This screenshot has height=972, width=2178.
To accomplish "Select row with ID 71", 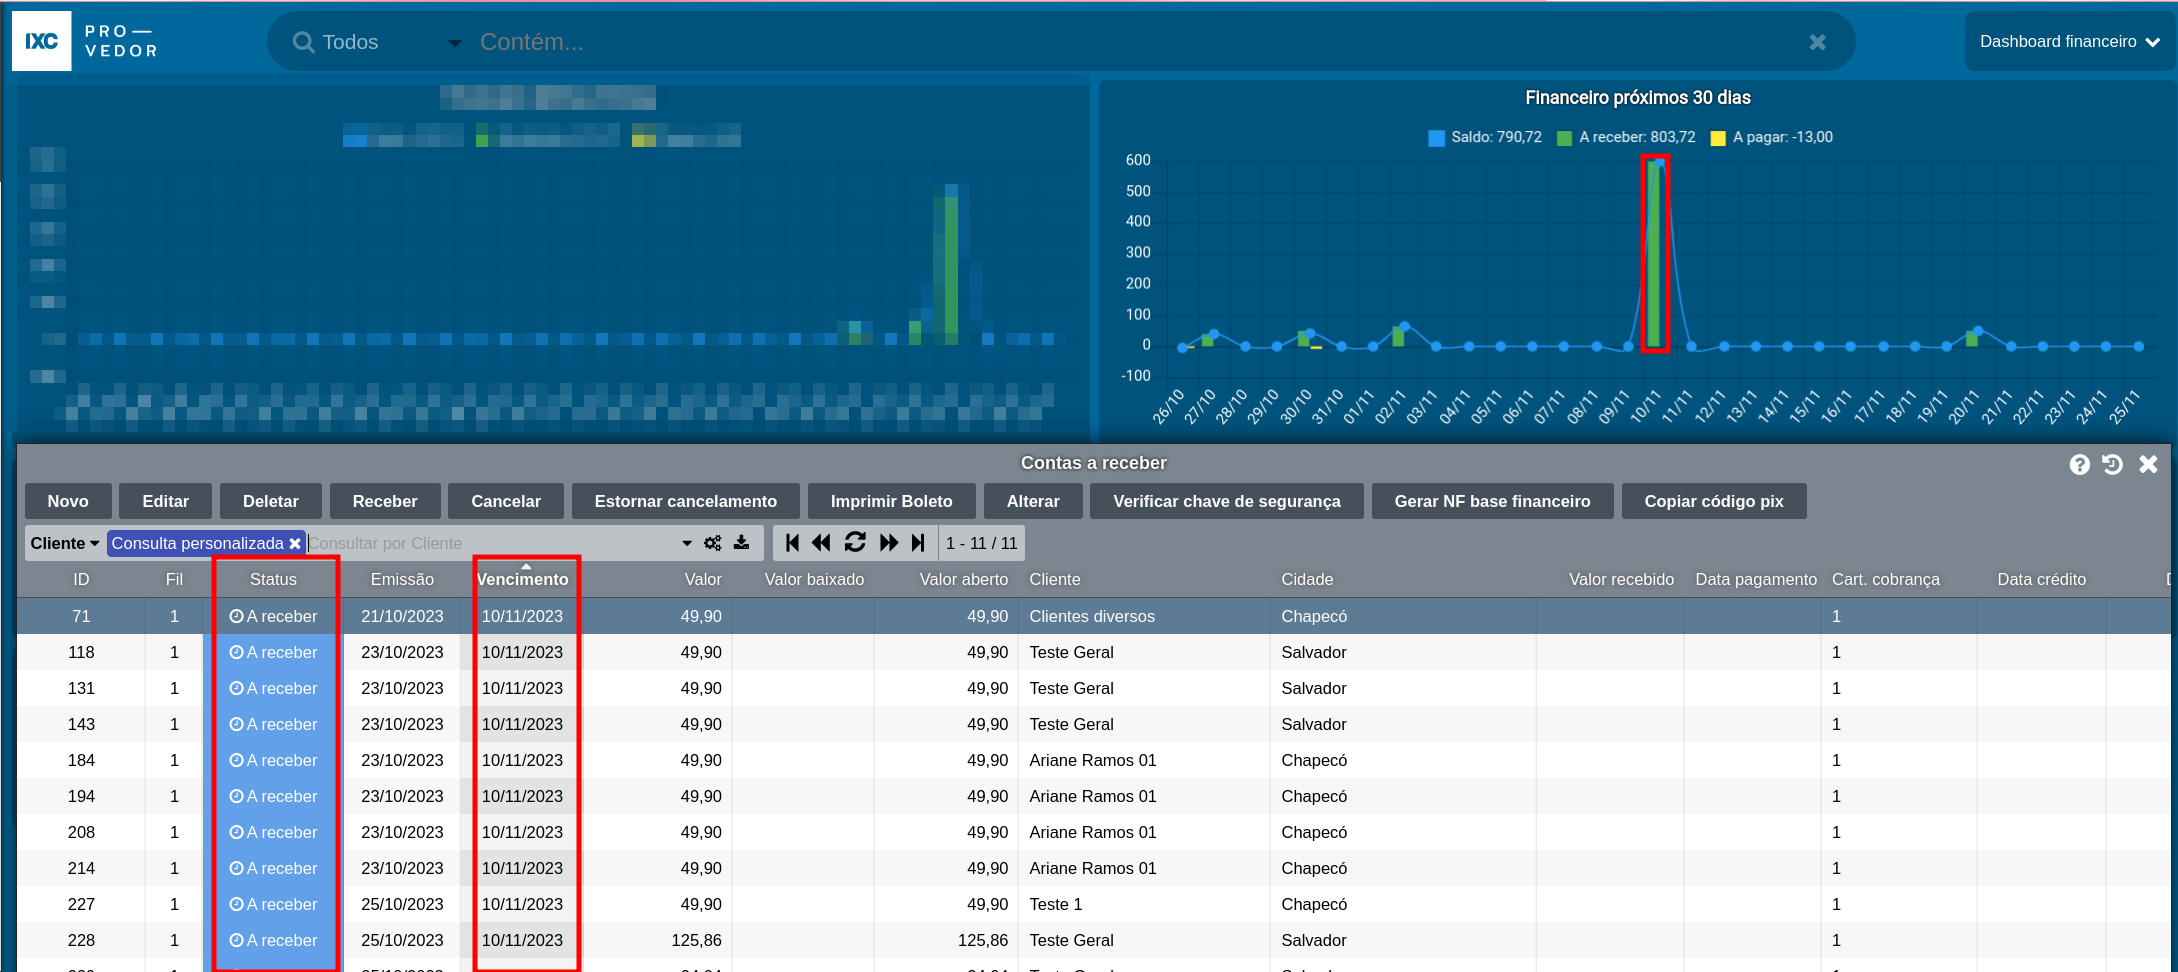I will [x=1094, y=616].
